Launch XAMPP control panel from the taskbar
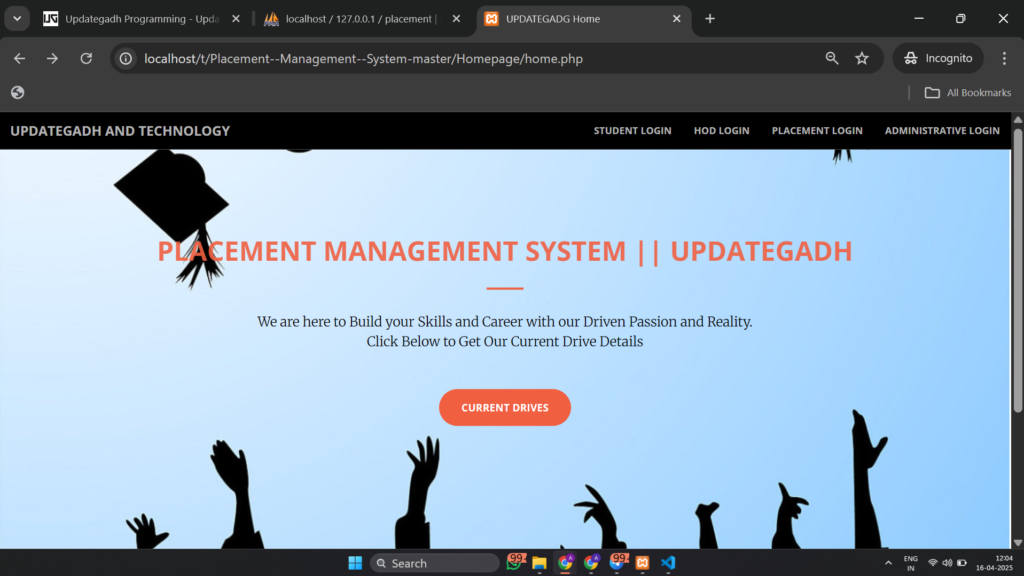 pyautogui.click(x=643, y=563)
